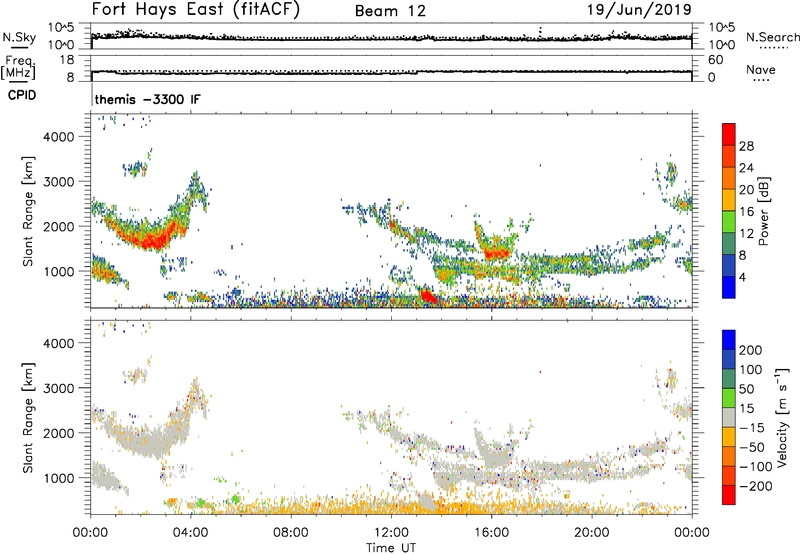This screenshot has width=800, height=554.
Task: Click the '20:00' time axis tick label
Action: point(591,533)
